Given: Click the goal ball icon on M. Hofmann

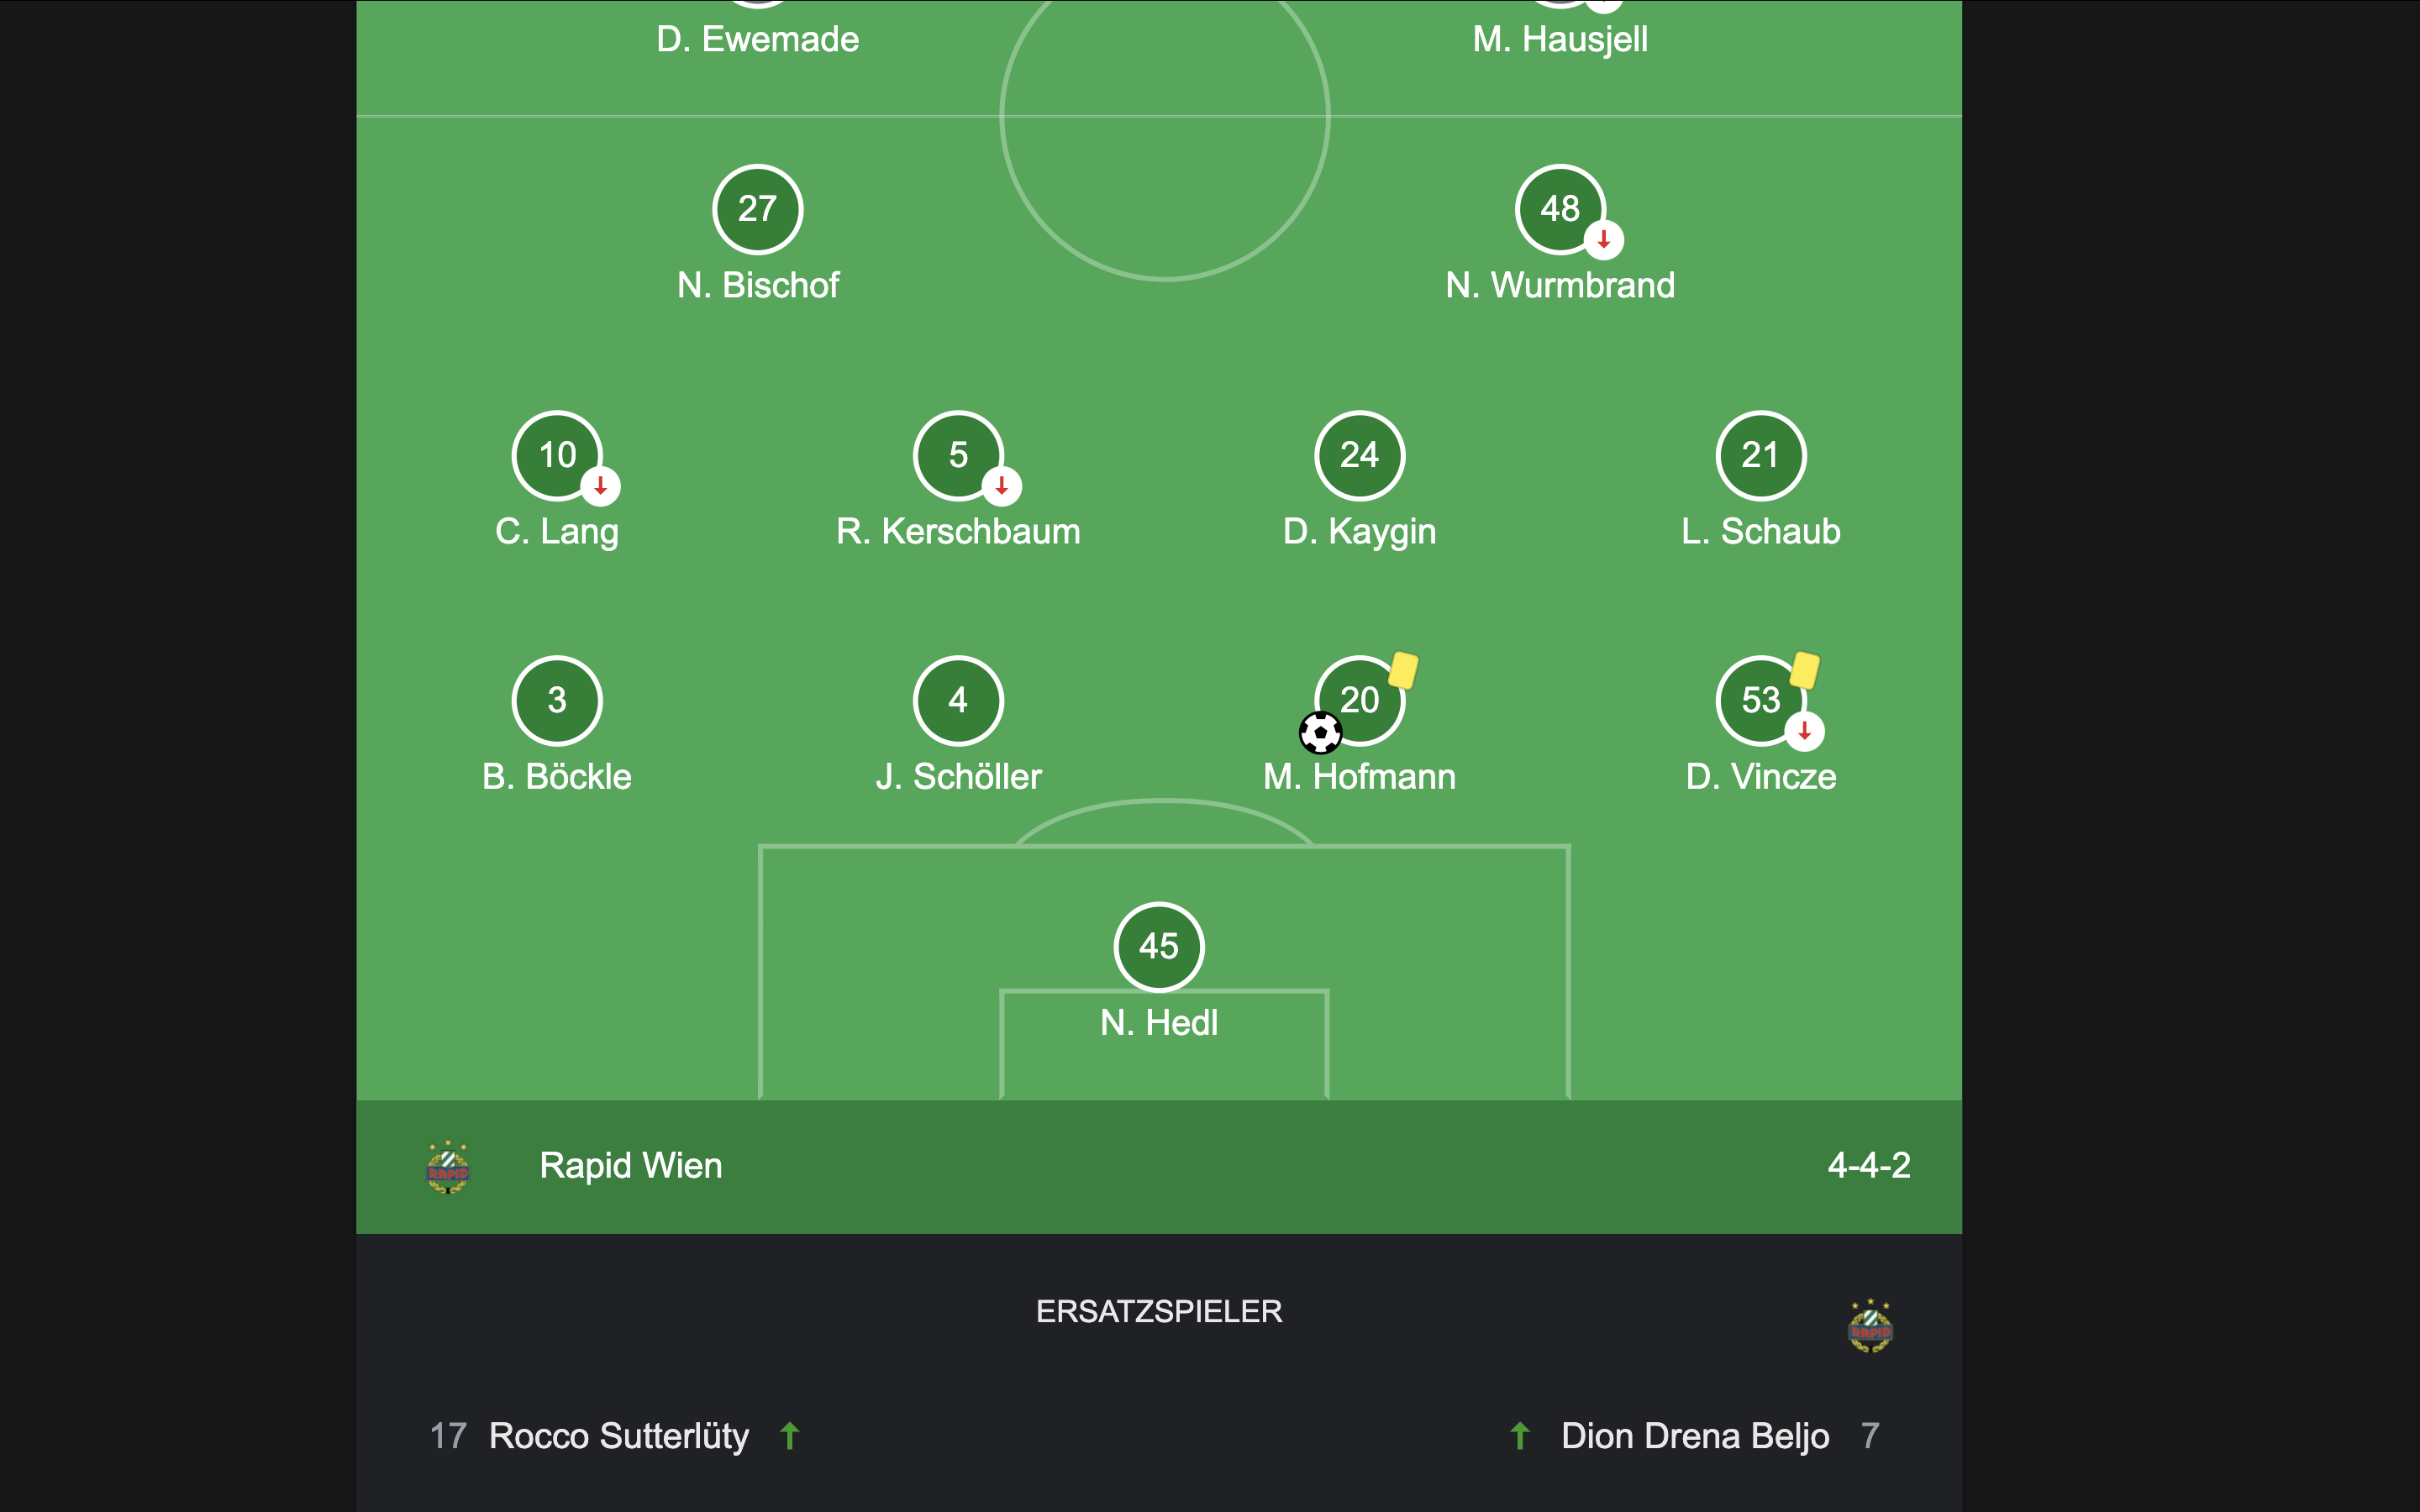Looking at the screenshot, I should (x=1320, y=733).
